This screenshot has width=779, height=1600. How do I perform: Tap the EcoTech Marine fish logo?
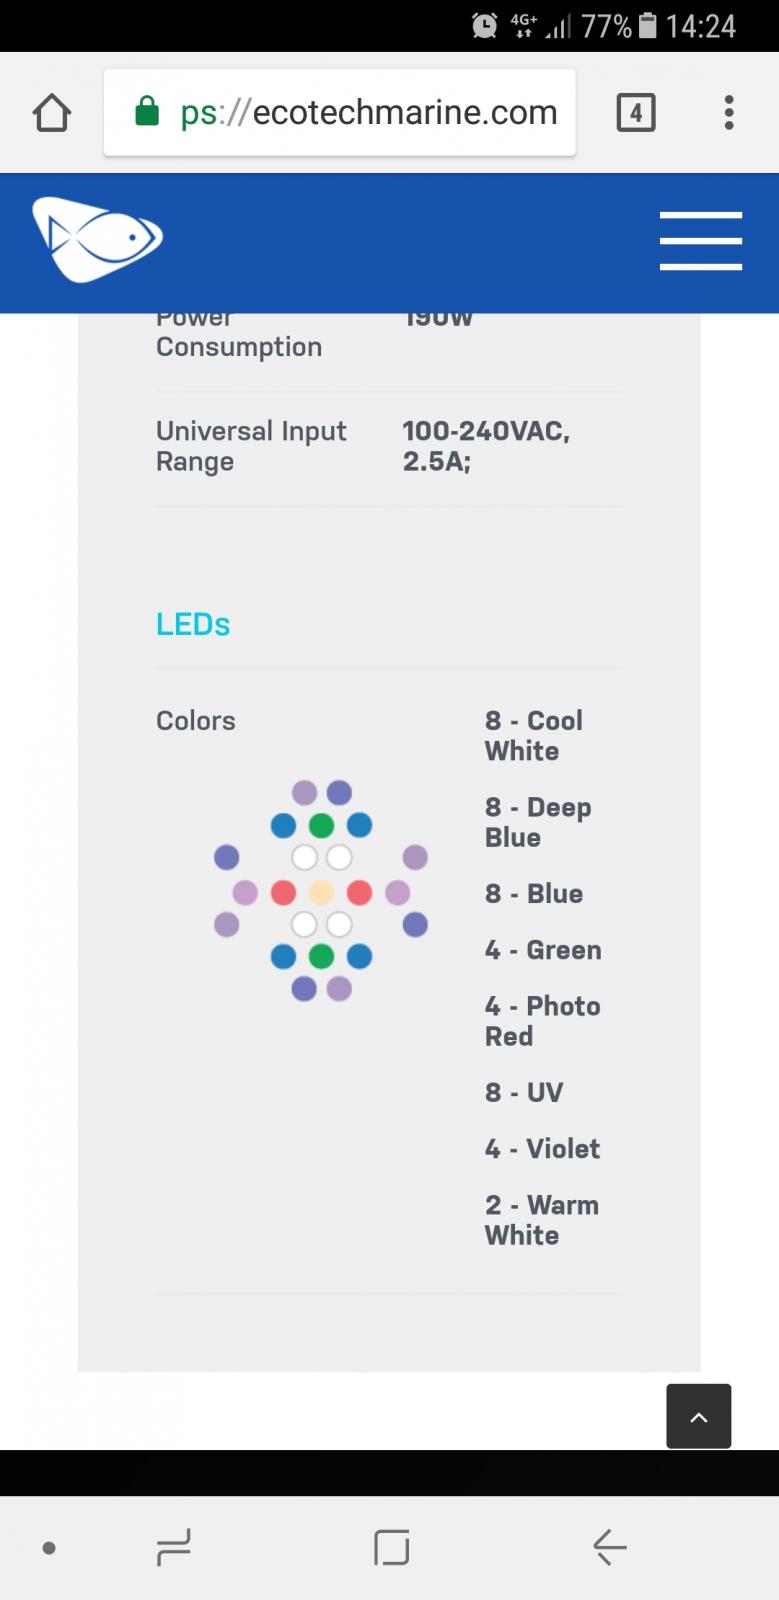coord(97,240)
